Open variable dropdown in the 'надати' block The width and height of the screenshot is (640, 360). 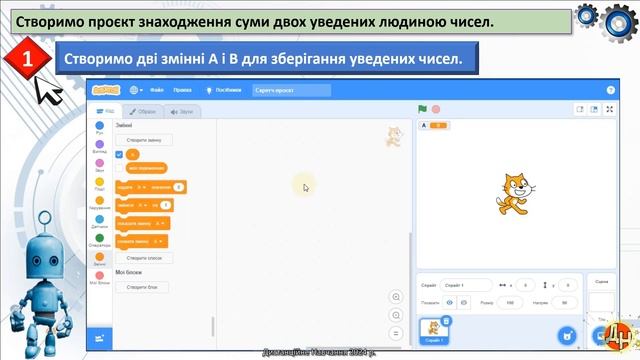click(x=142, y=187)
